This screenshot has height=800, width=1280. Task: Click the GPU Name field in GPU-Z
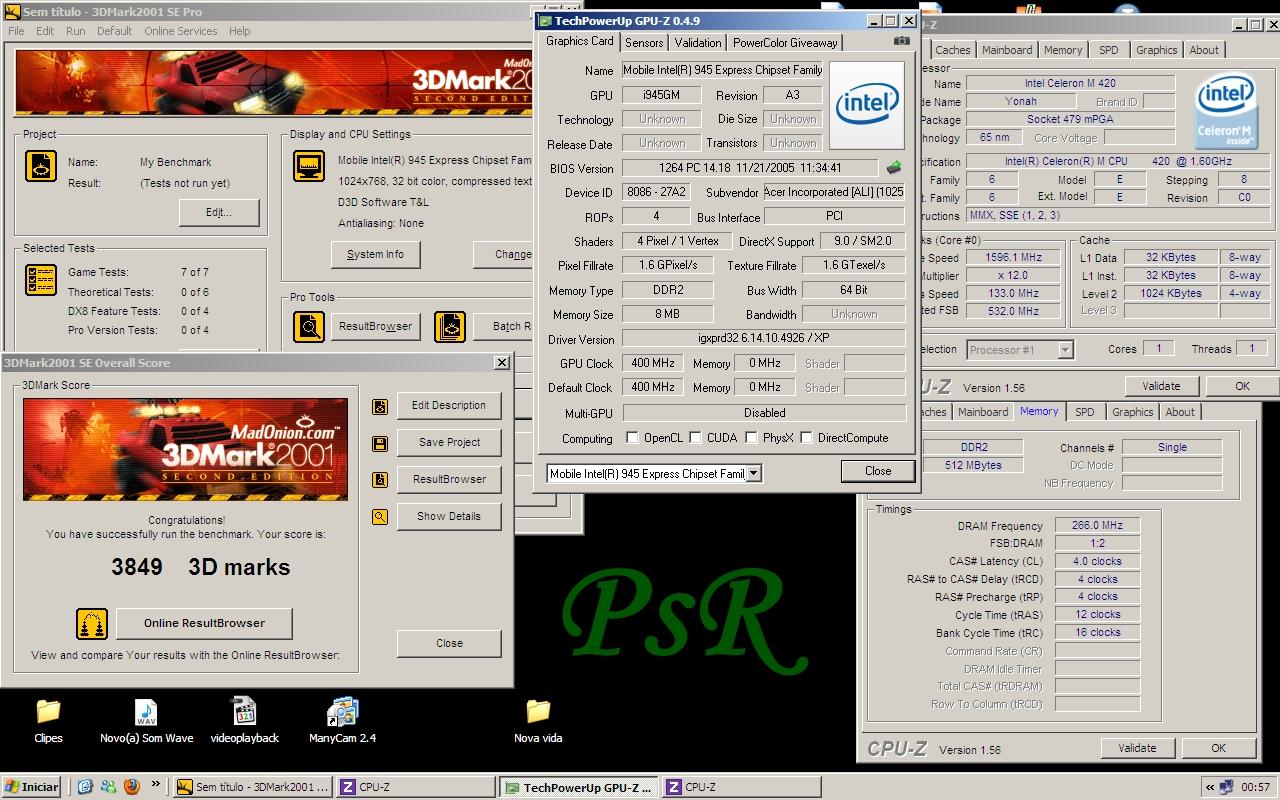pyautogui.click(x=723, y=70)
